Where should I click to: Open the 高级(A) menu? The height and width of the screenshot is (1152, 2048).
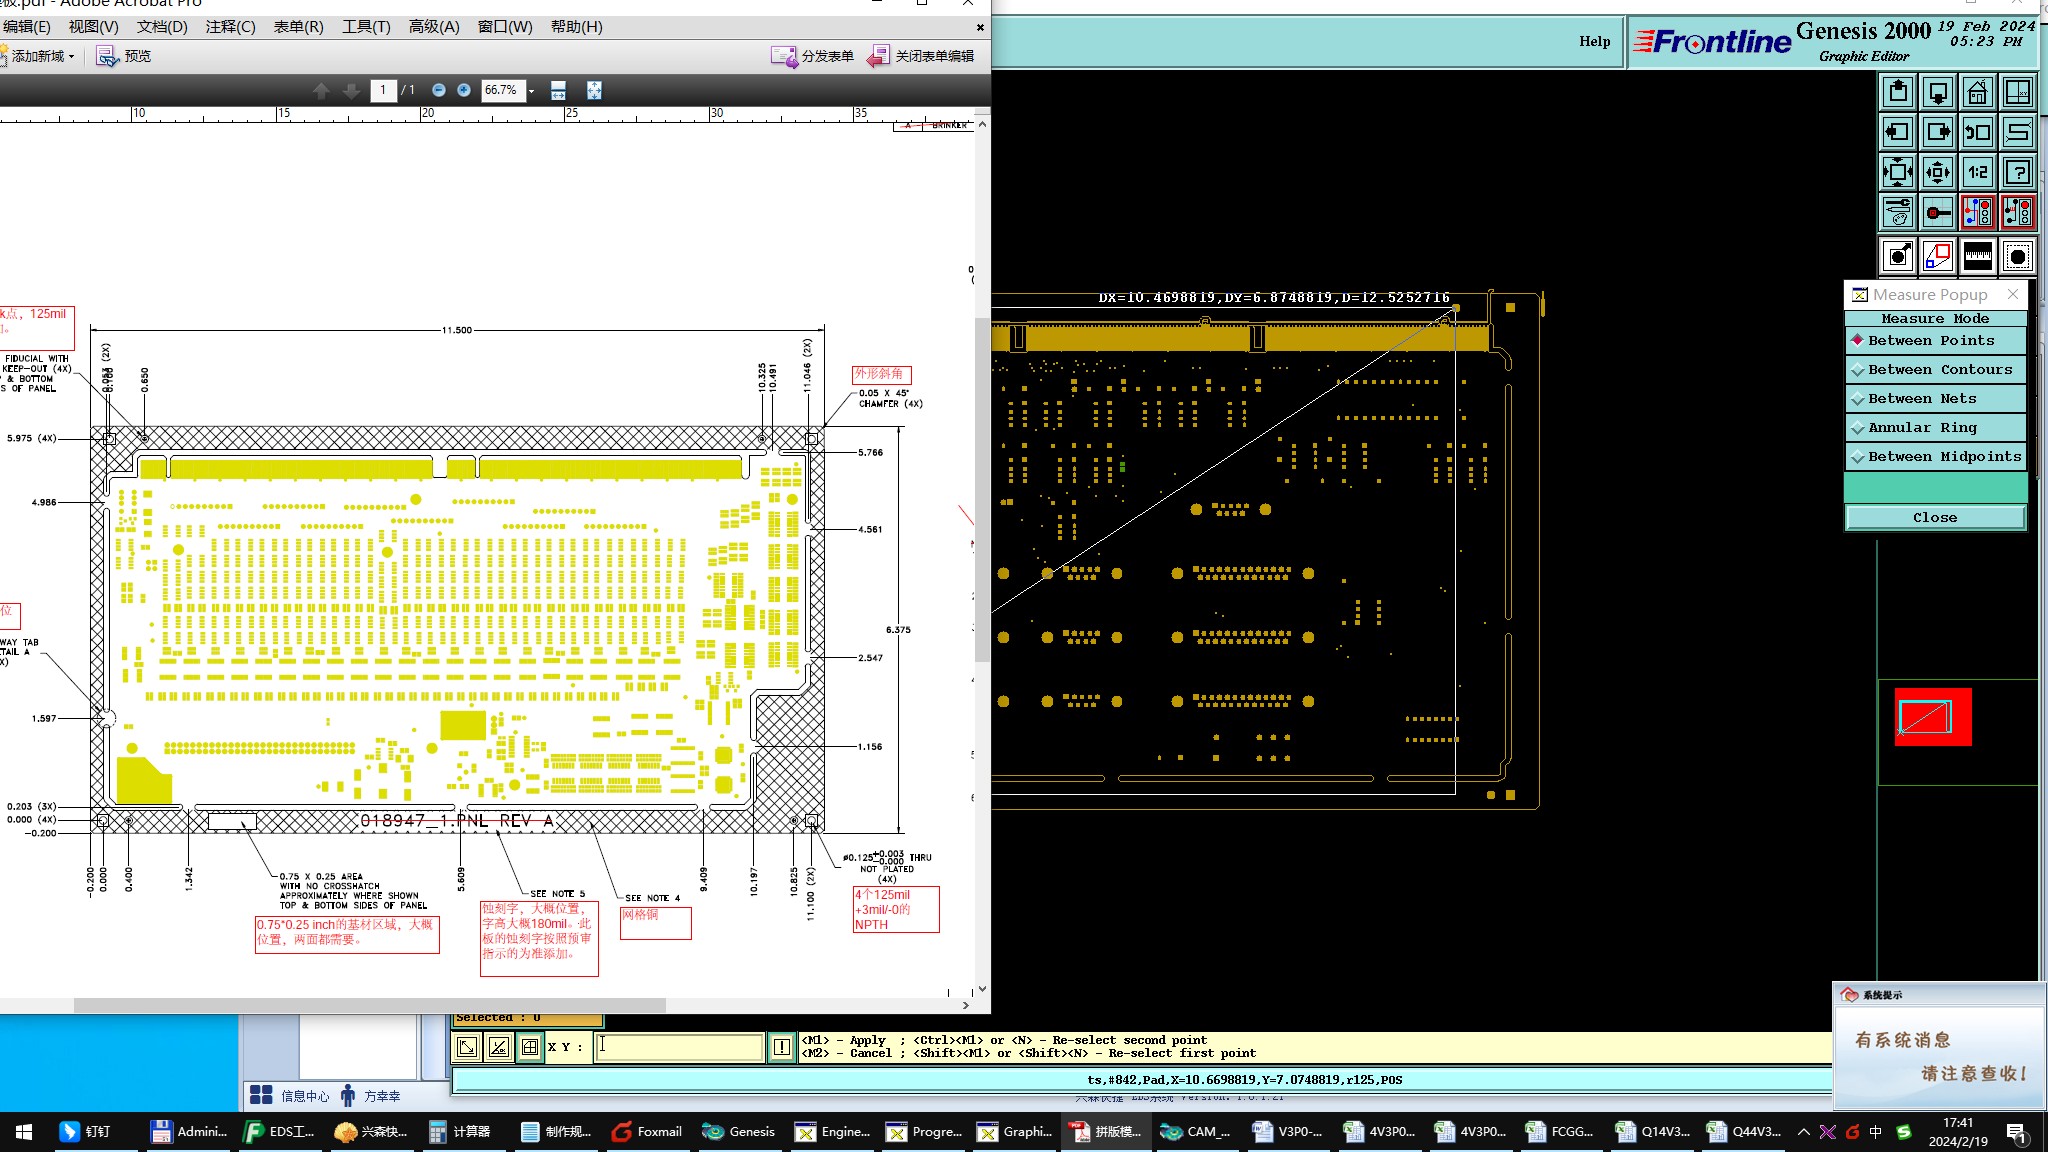434,27
